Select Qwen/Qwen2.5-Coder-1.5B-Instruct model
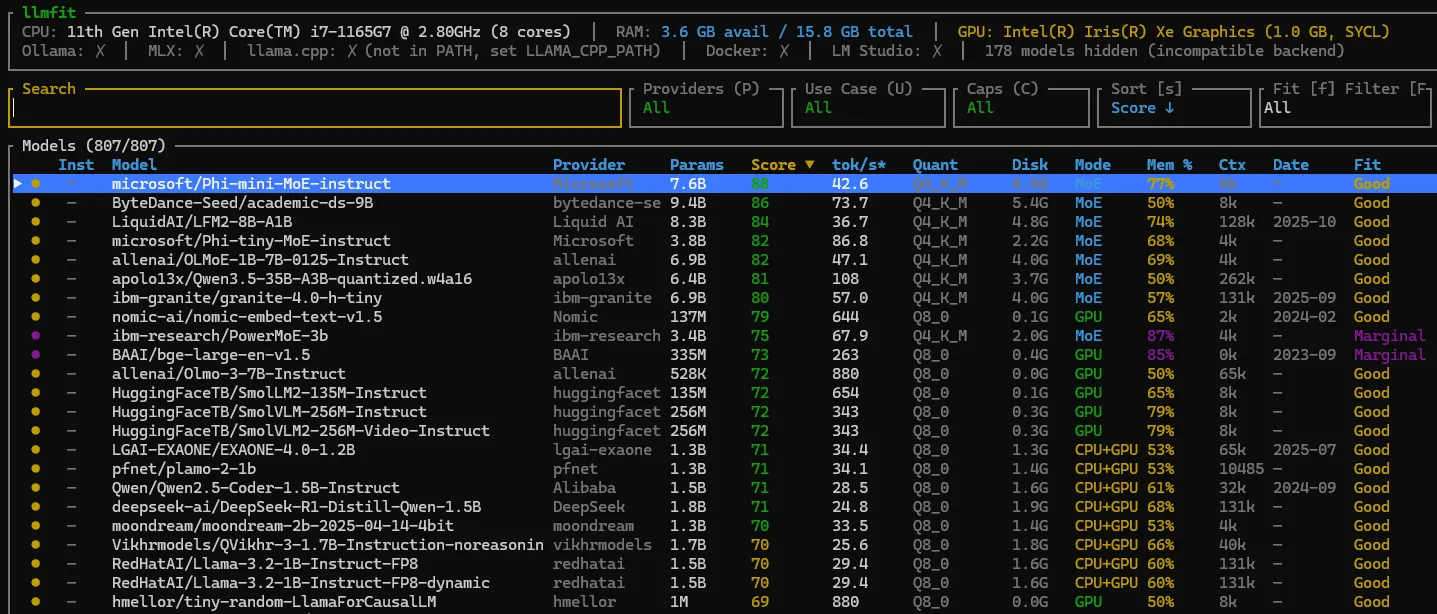Viewport: 1437px width, 614px height. pos(256,488)
